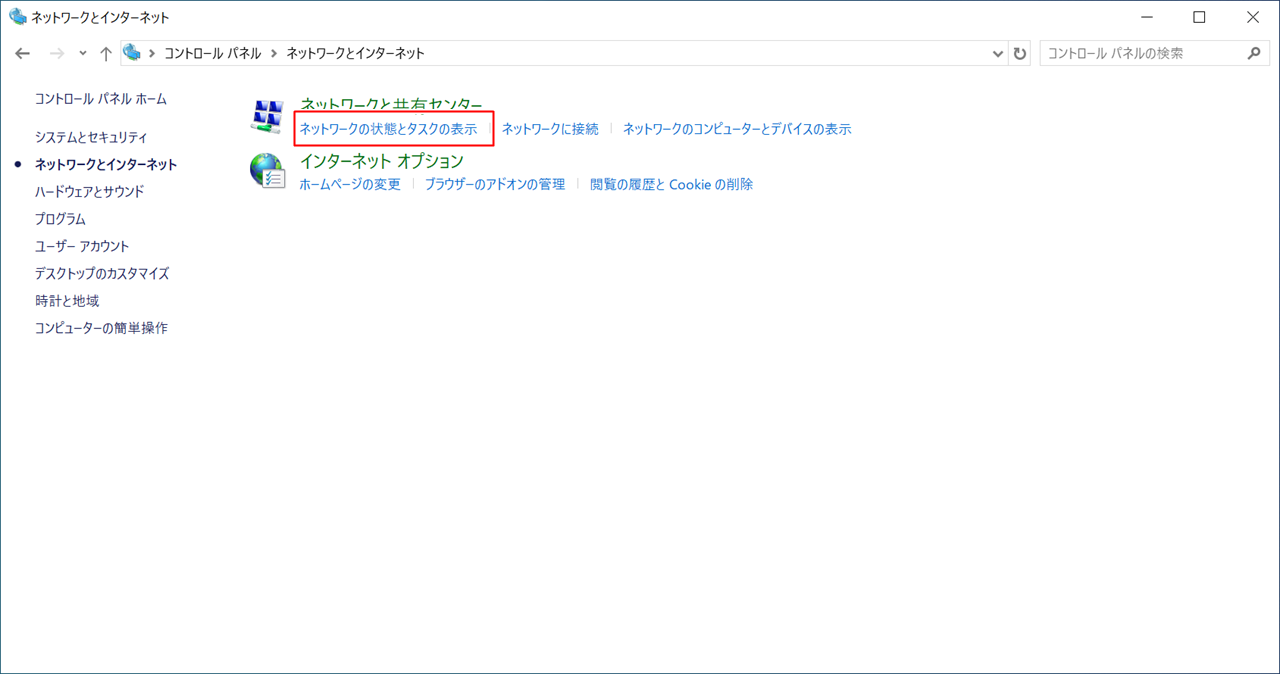Viewport: 1280px width, 674px height.
Task: Expand chevron after コントロール パネル breadcrumb
Action: pos(274,54)
